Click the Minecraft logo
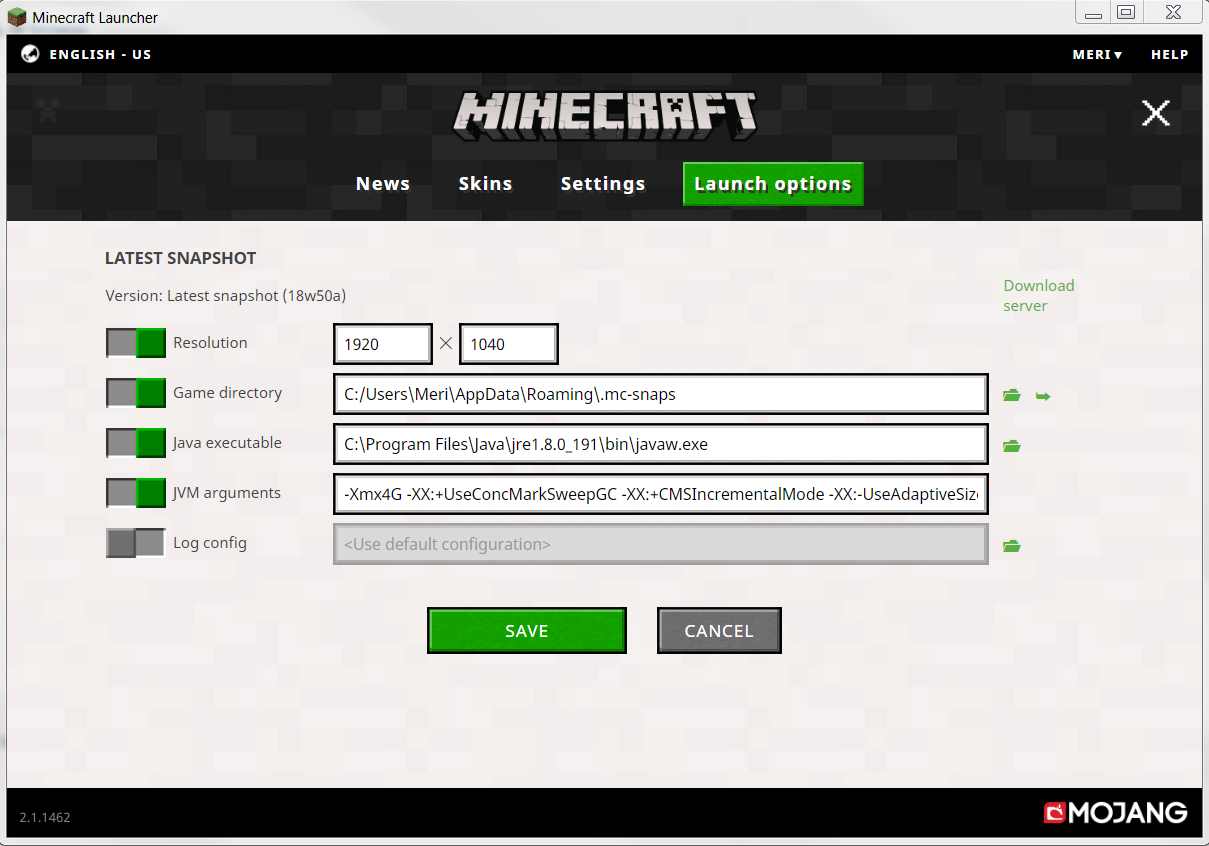1209x846 pixels. [x=605, y=116]
